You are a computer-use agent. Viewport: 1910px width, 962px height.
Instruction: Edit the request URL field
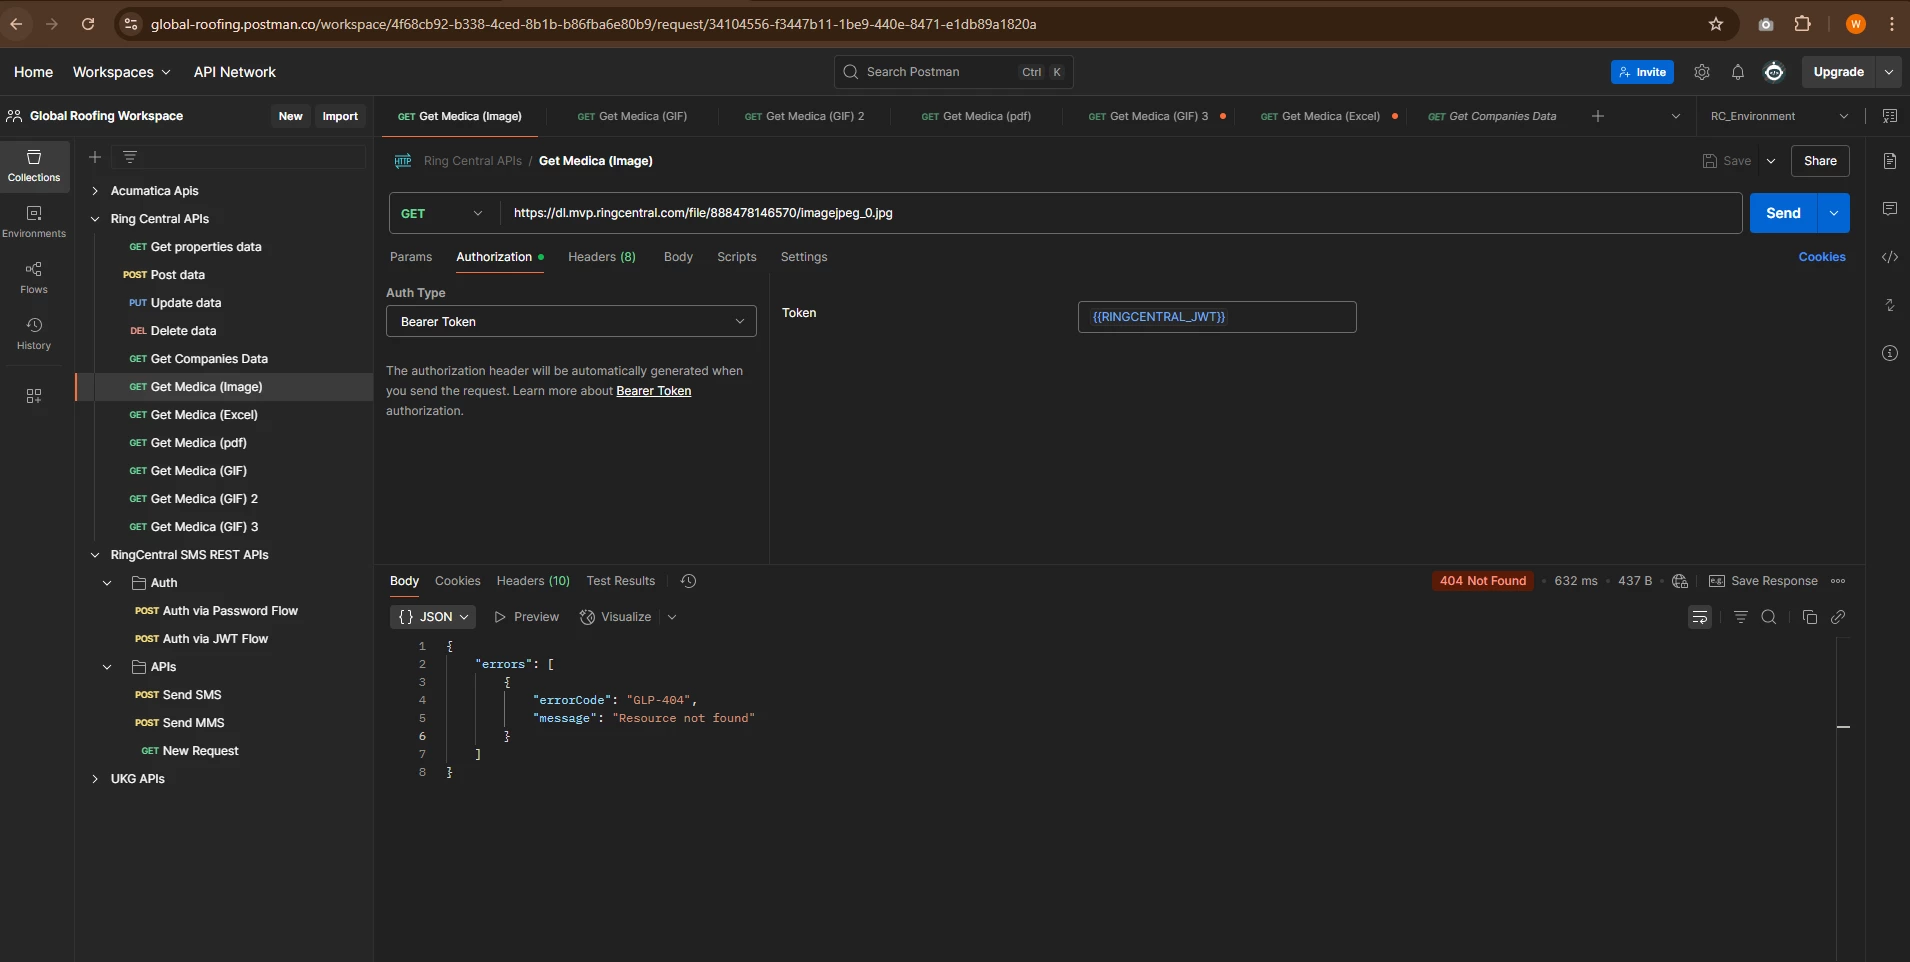coord(1120,213)
